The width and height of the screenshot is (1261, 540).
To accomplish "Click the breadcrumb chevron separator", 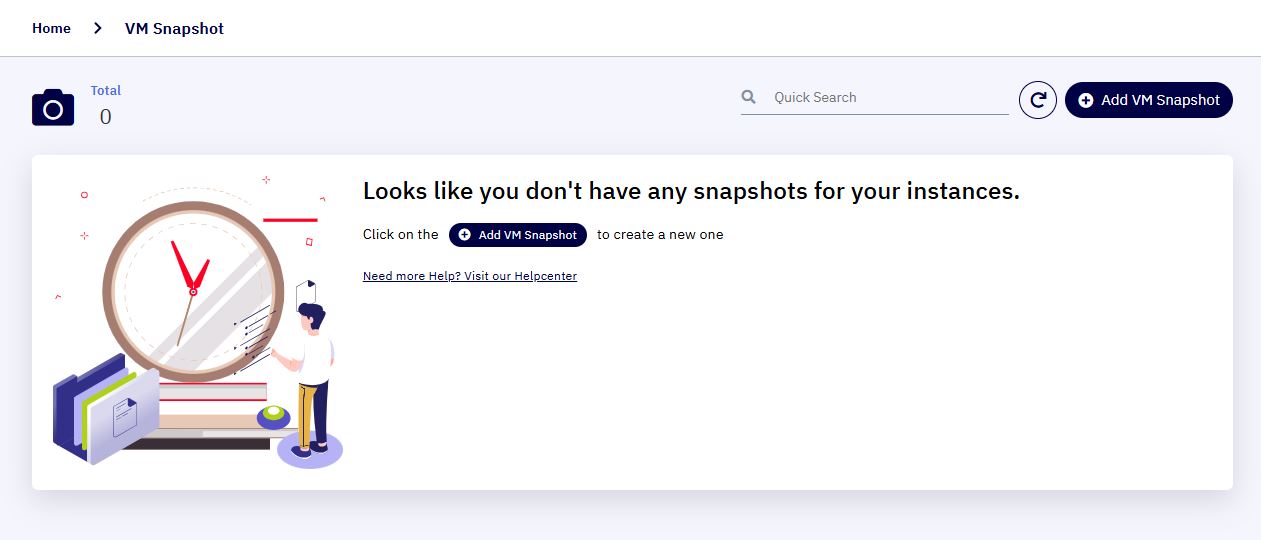I will (98, 28).
